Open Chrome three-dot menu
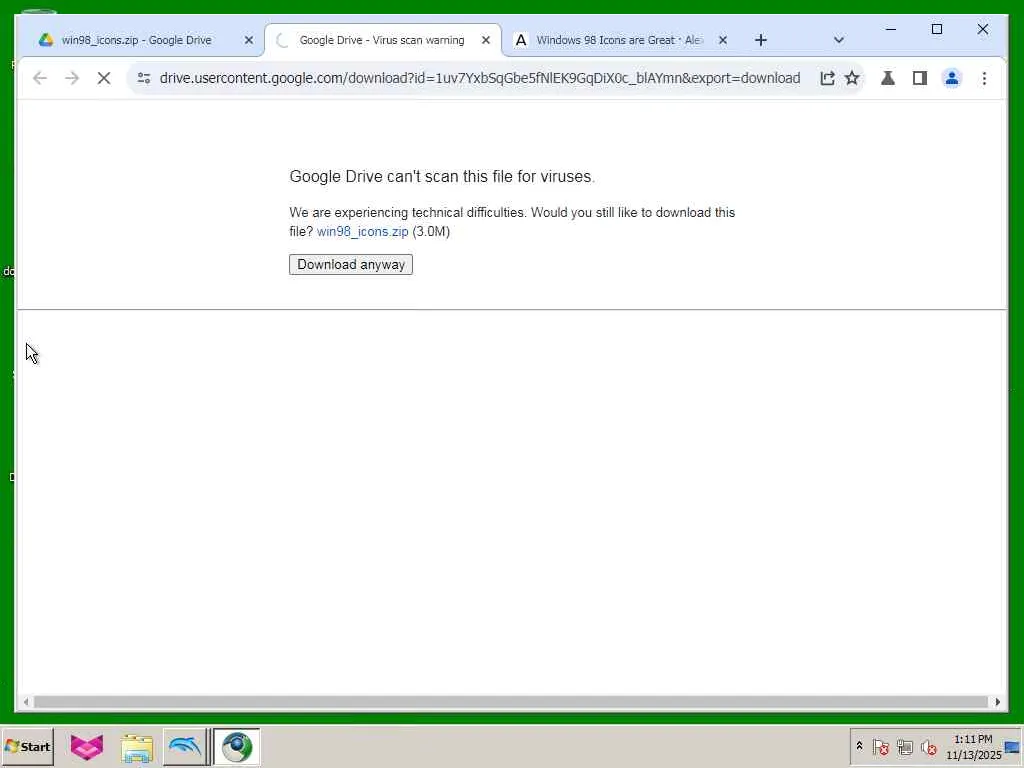Image resolution: width=1024 pixels, height=768 pixels. pyautogui.click(x=984, y=78)
